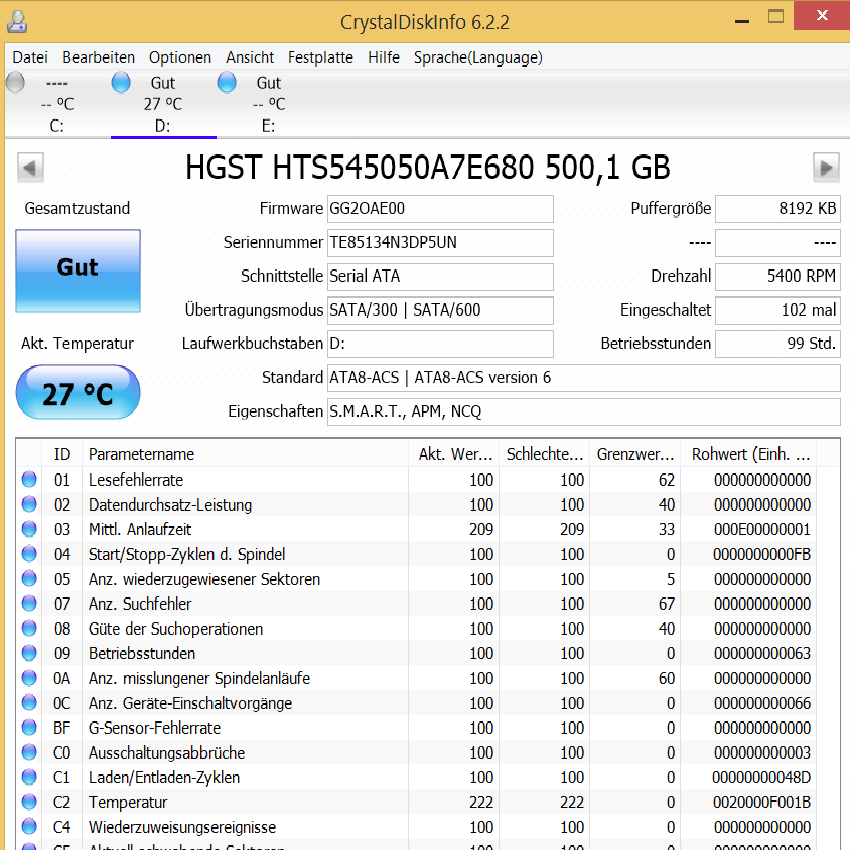This screenshot has height=850, width=850.
Task: Click status orb of Mittl. Anlaufzeit row
Action: point(29,529)
